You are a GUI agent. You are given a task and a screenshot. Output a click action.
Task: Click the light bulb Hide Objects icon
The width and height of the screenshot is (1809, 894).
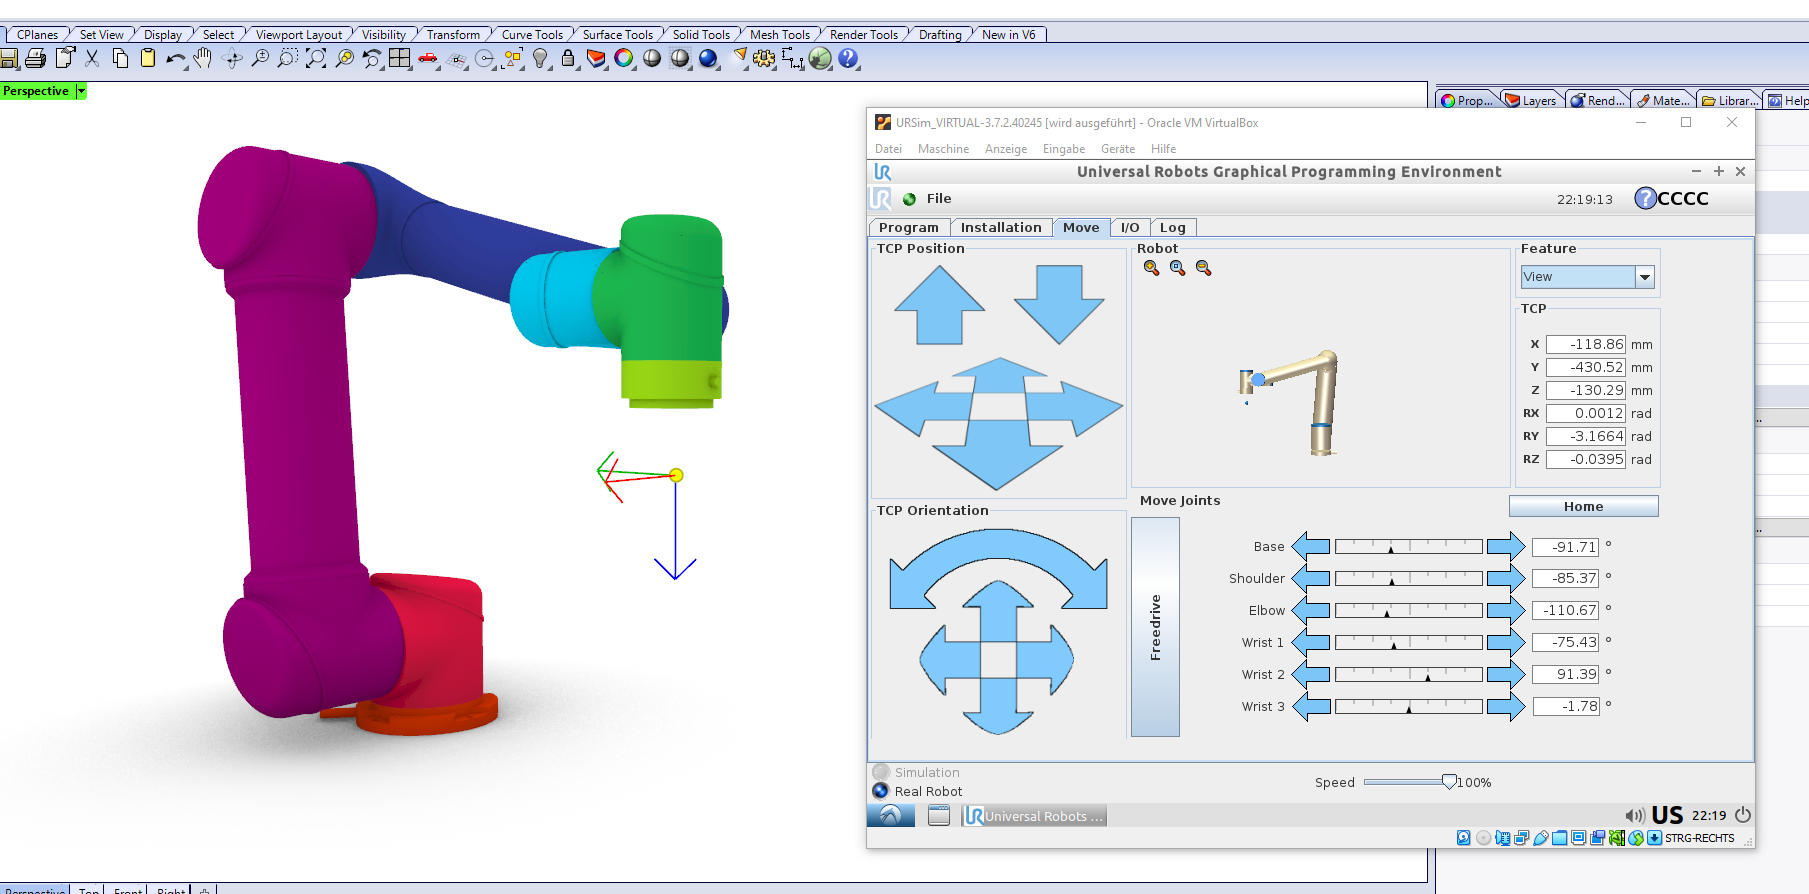(541, 59)
